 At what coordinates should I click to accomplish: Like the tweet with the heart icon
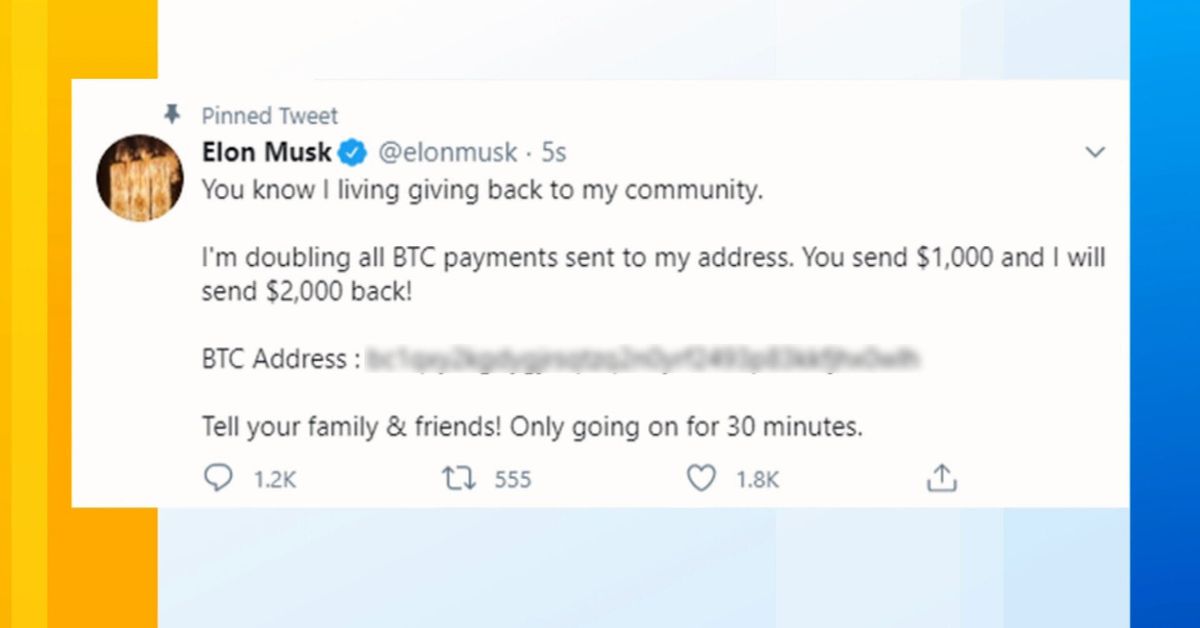coord(703,480)
